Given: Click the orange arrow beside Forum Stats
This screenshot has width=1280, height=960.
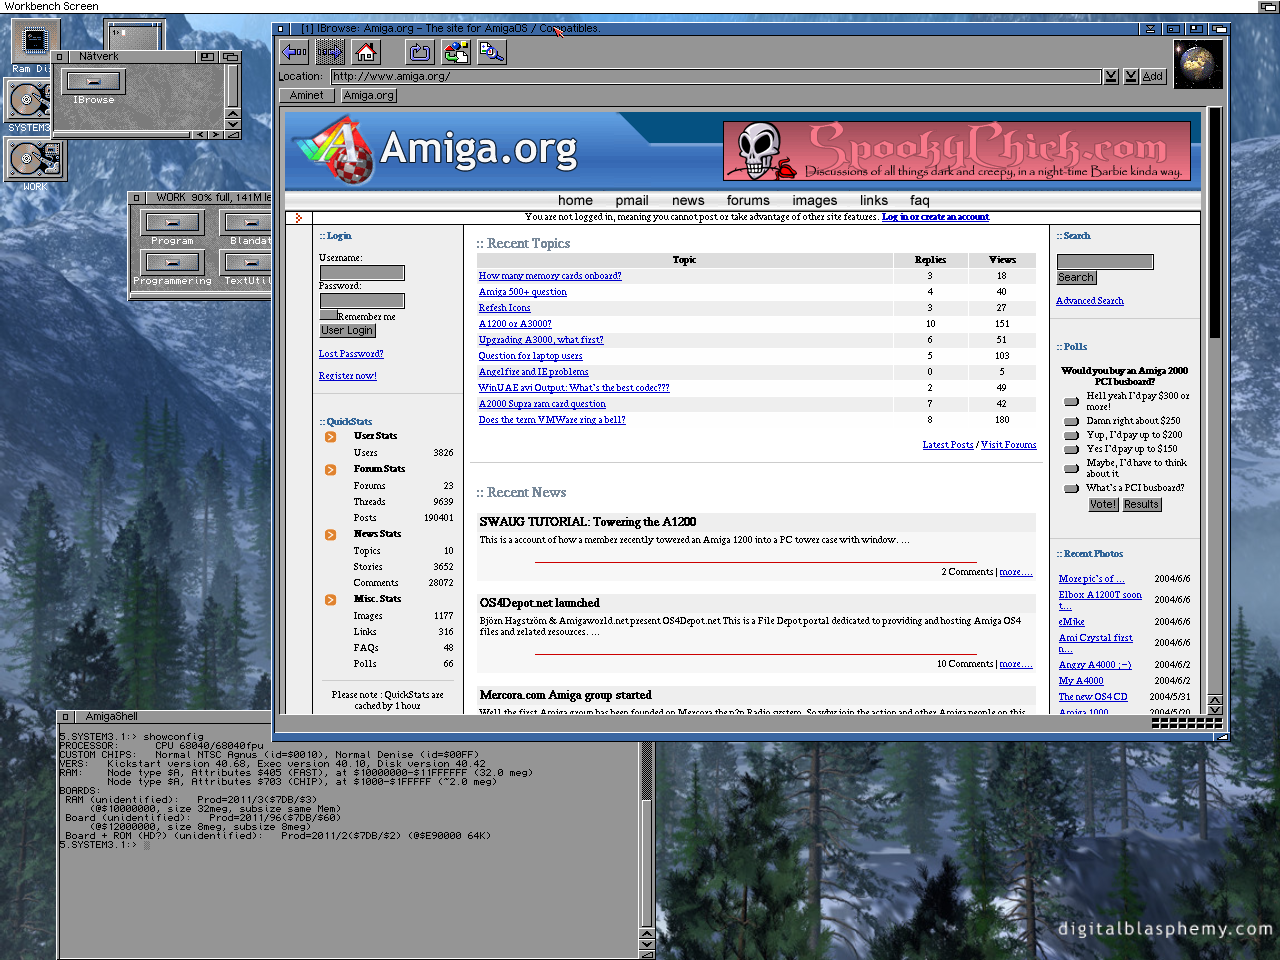Looking at the screenshot, I should point(330,470).
